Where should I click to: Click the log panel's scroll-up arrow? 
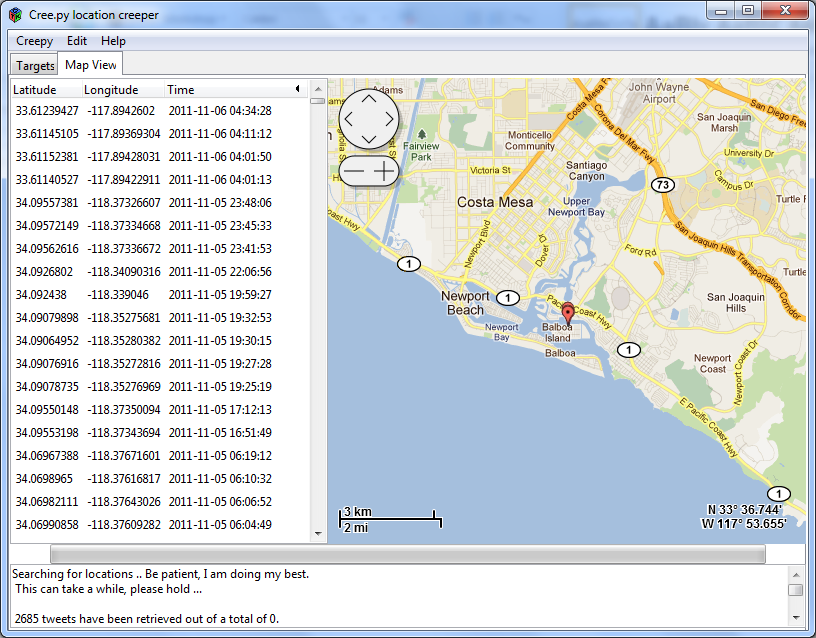coord(796,575)
